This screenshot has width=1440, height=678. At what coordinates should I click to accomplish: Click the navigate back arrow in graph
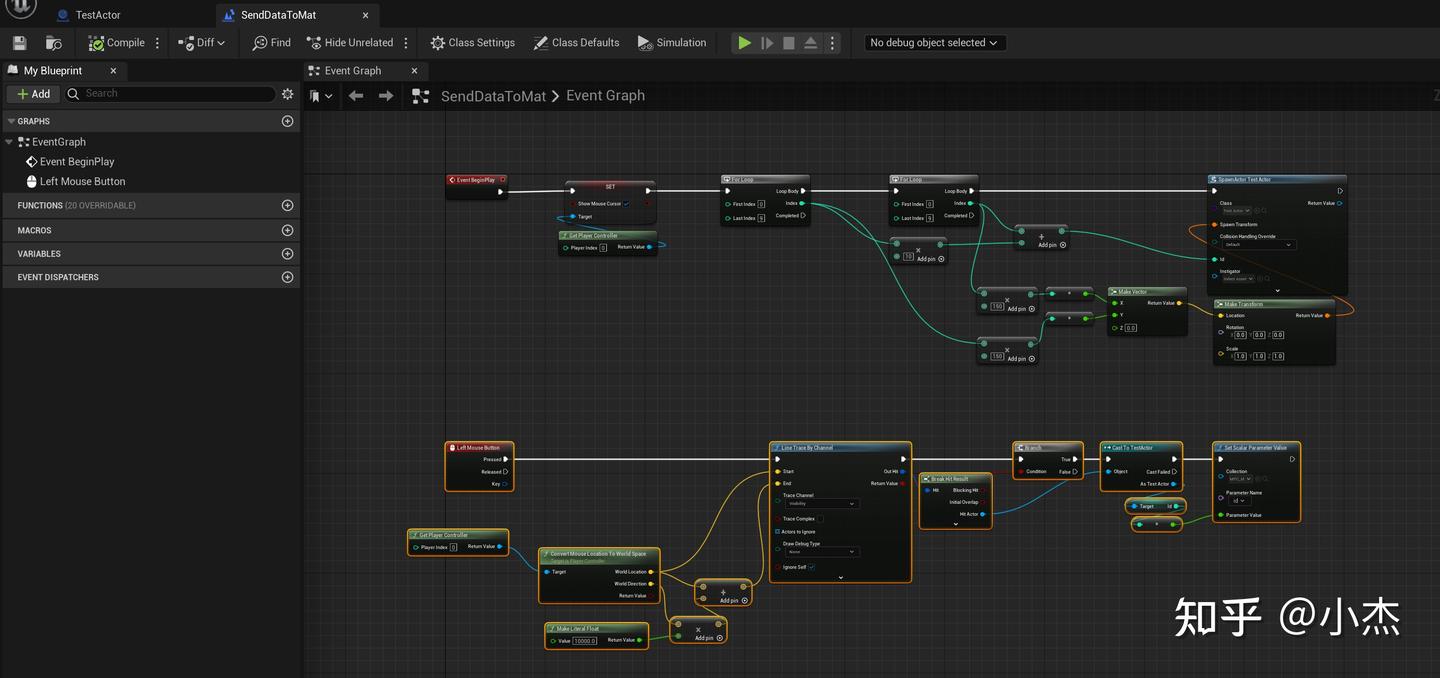356,96
